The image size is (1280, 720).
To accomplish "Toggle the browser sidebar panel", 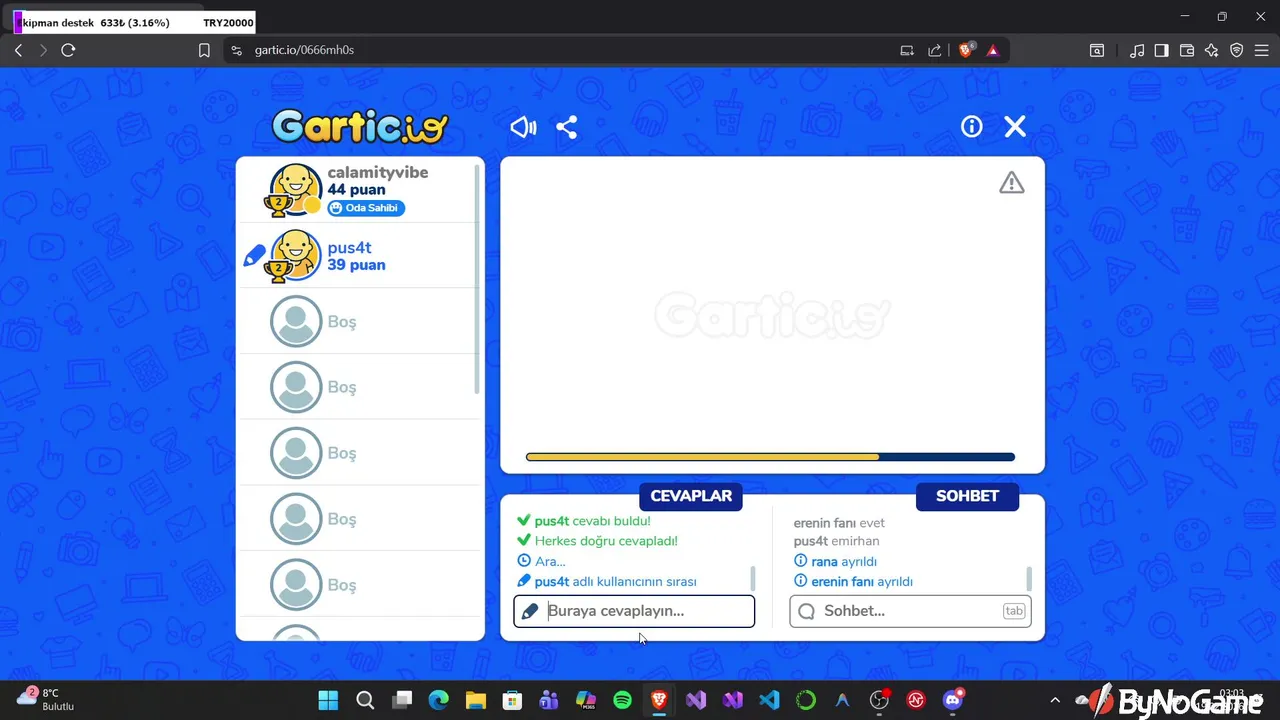I will tap(1162, 50).
